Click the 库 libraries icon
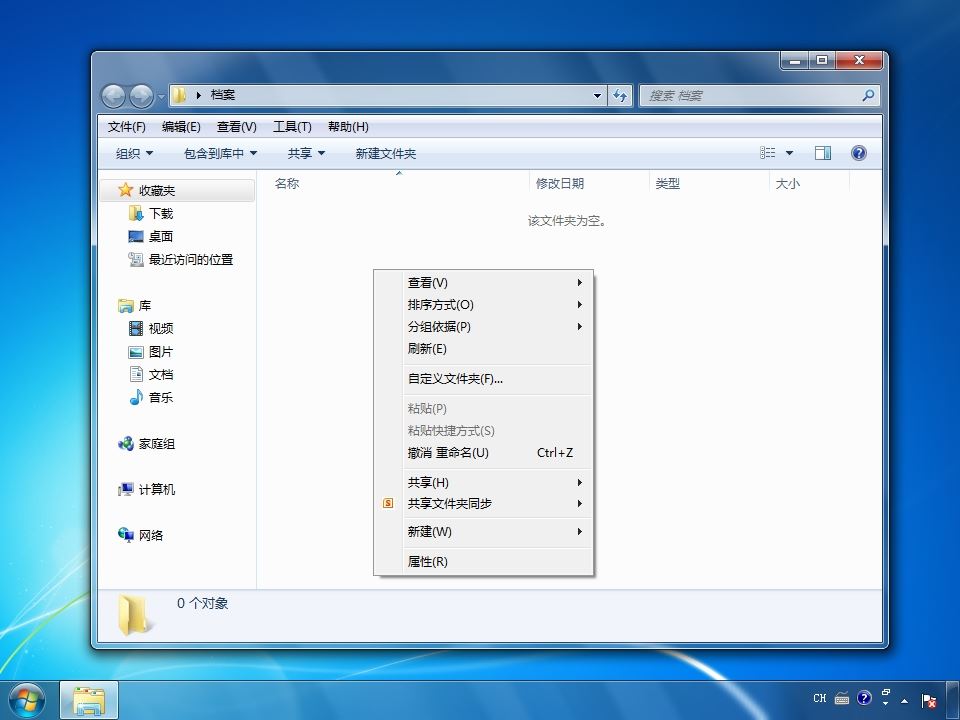Screen dimensions: 960x720 (126, 306)
